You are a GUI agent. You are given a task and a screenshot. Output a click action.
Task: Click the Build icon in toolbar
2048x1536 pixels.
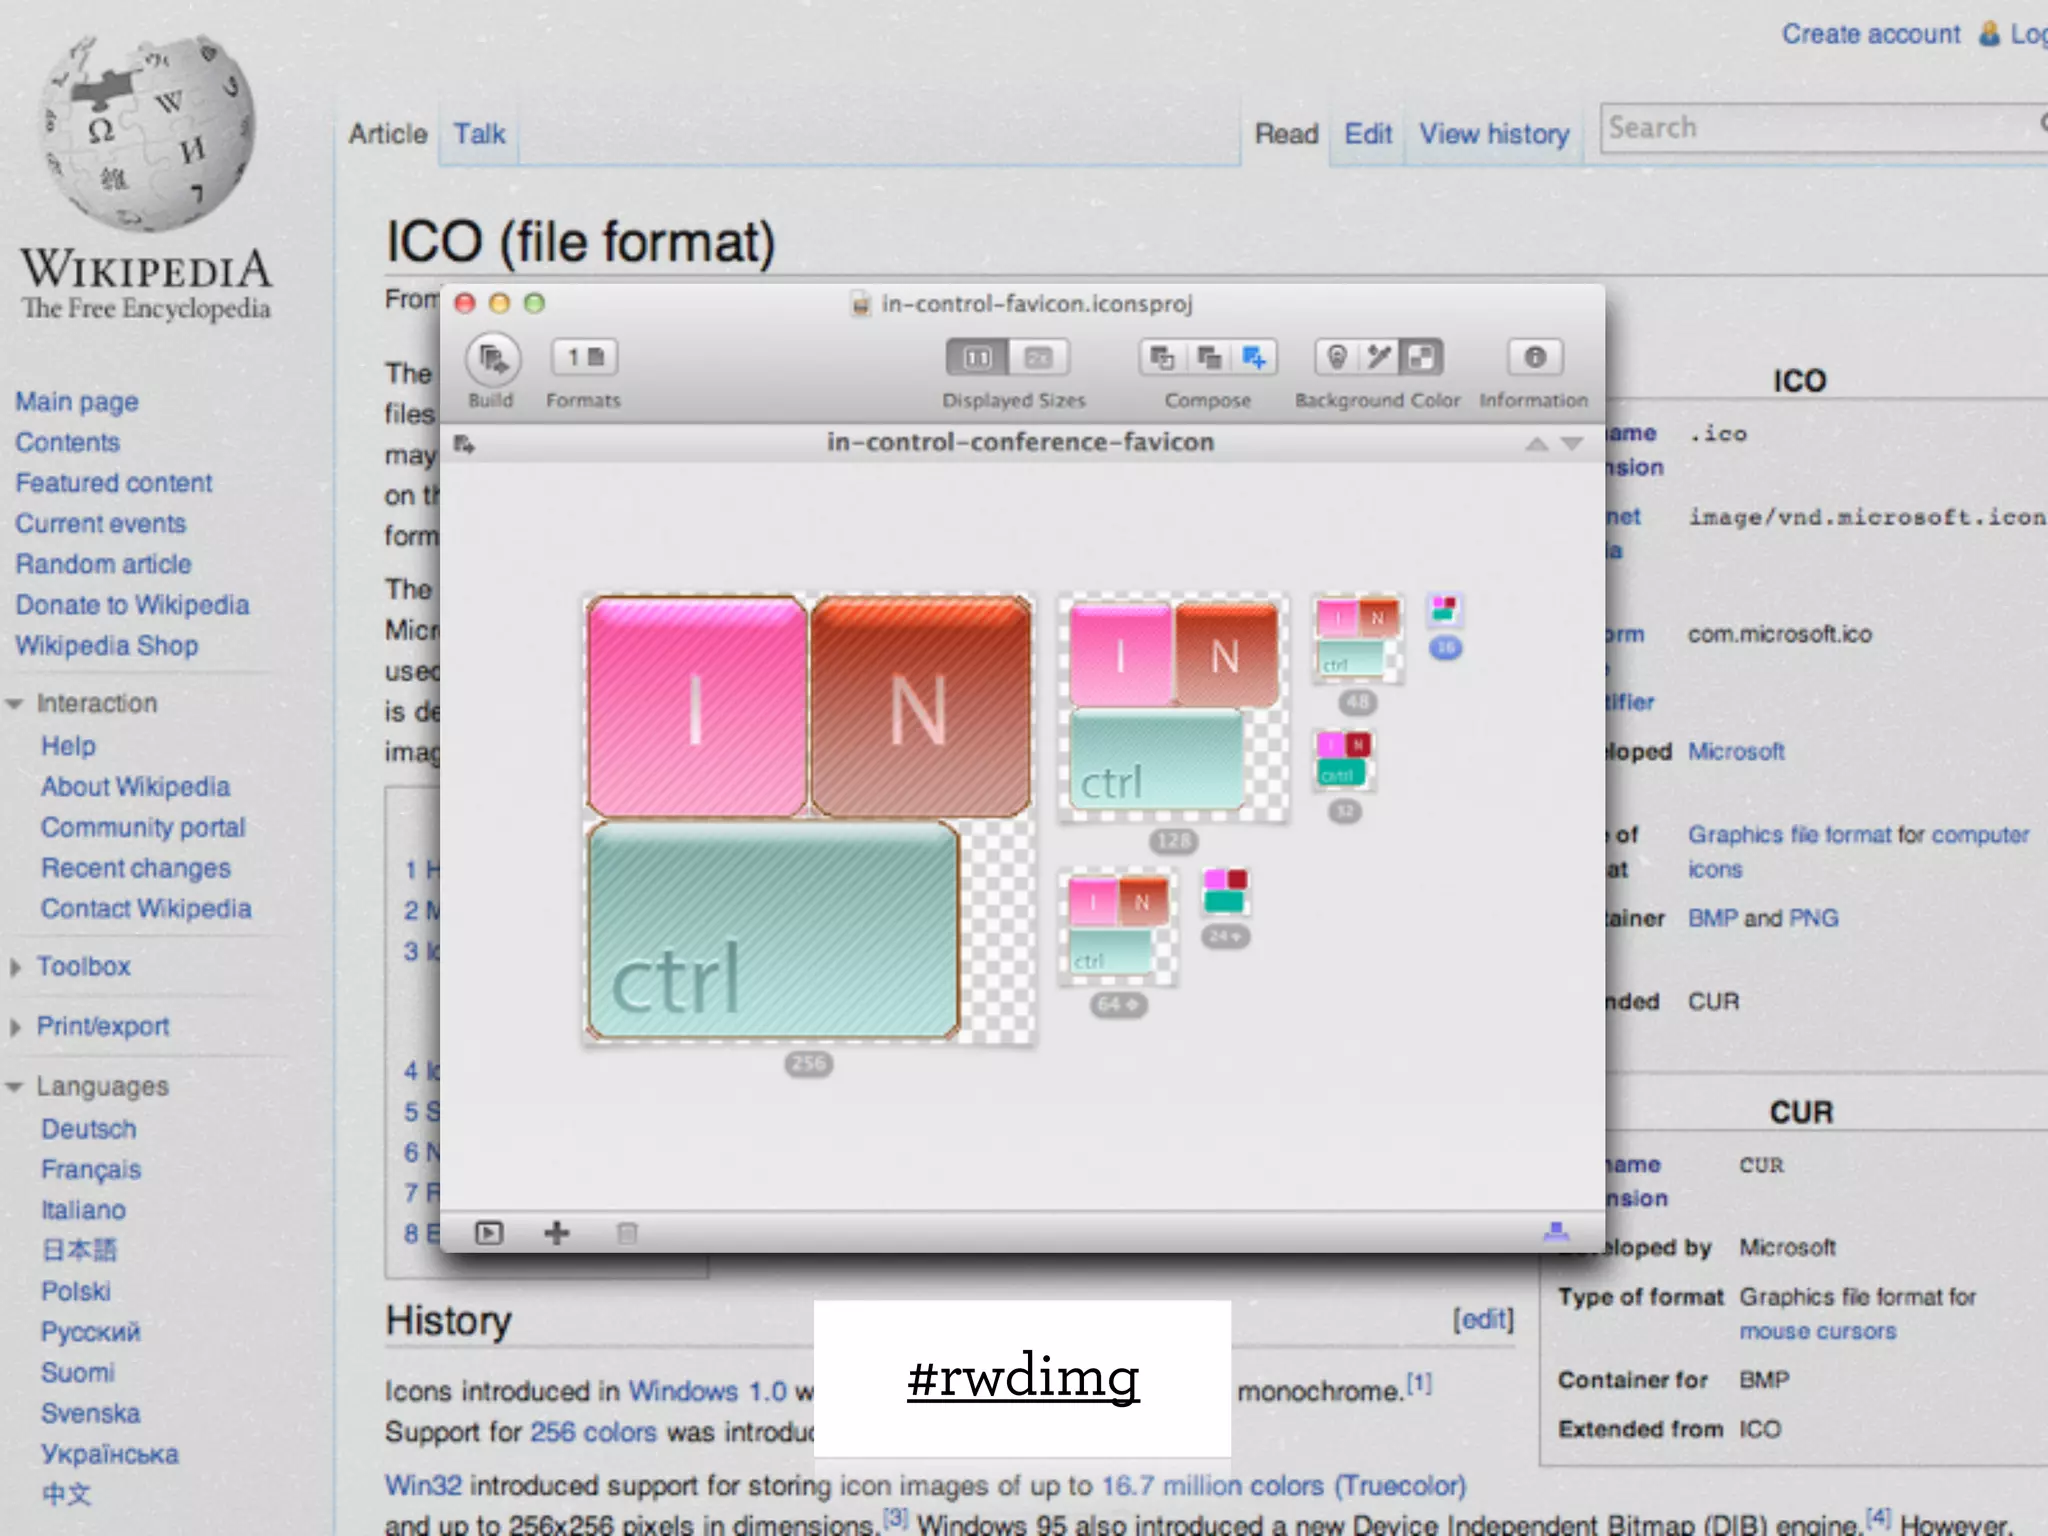click(x=492, y=359)
